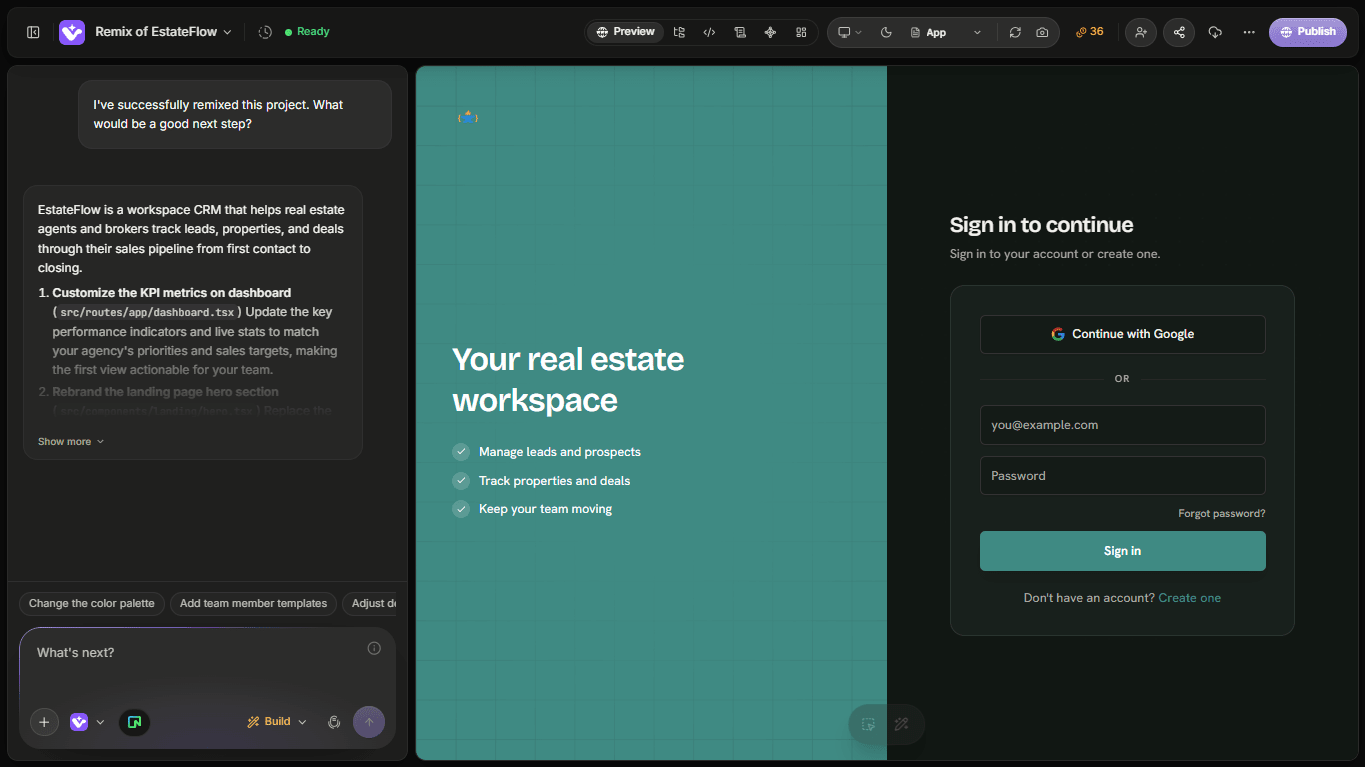Click the src/routes/app/dashboard.tsx file path
This screenshot has width=1365, height=767.
click(147, 313)
